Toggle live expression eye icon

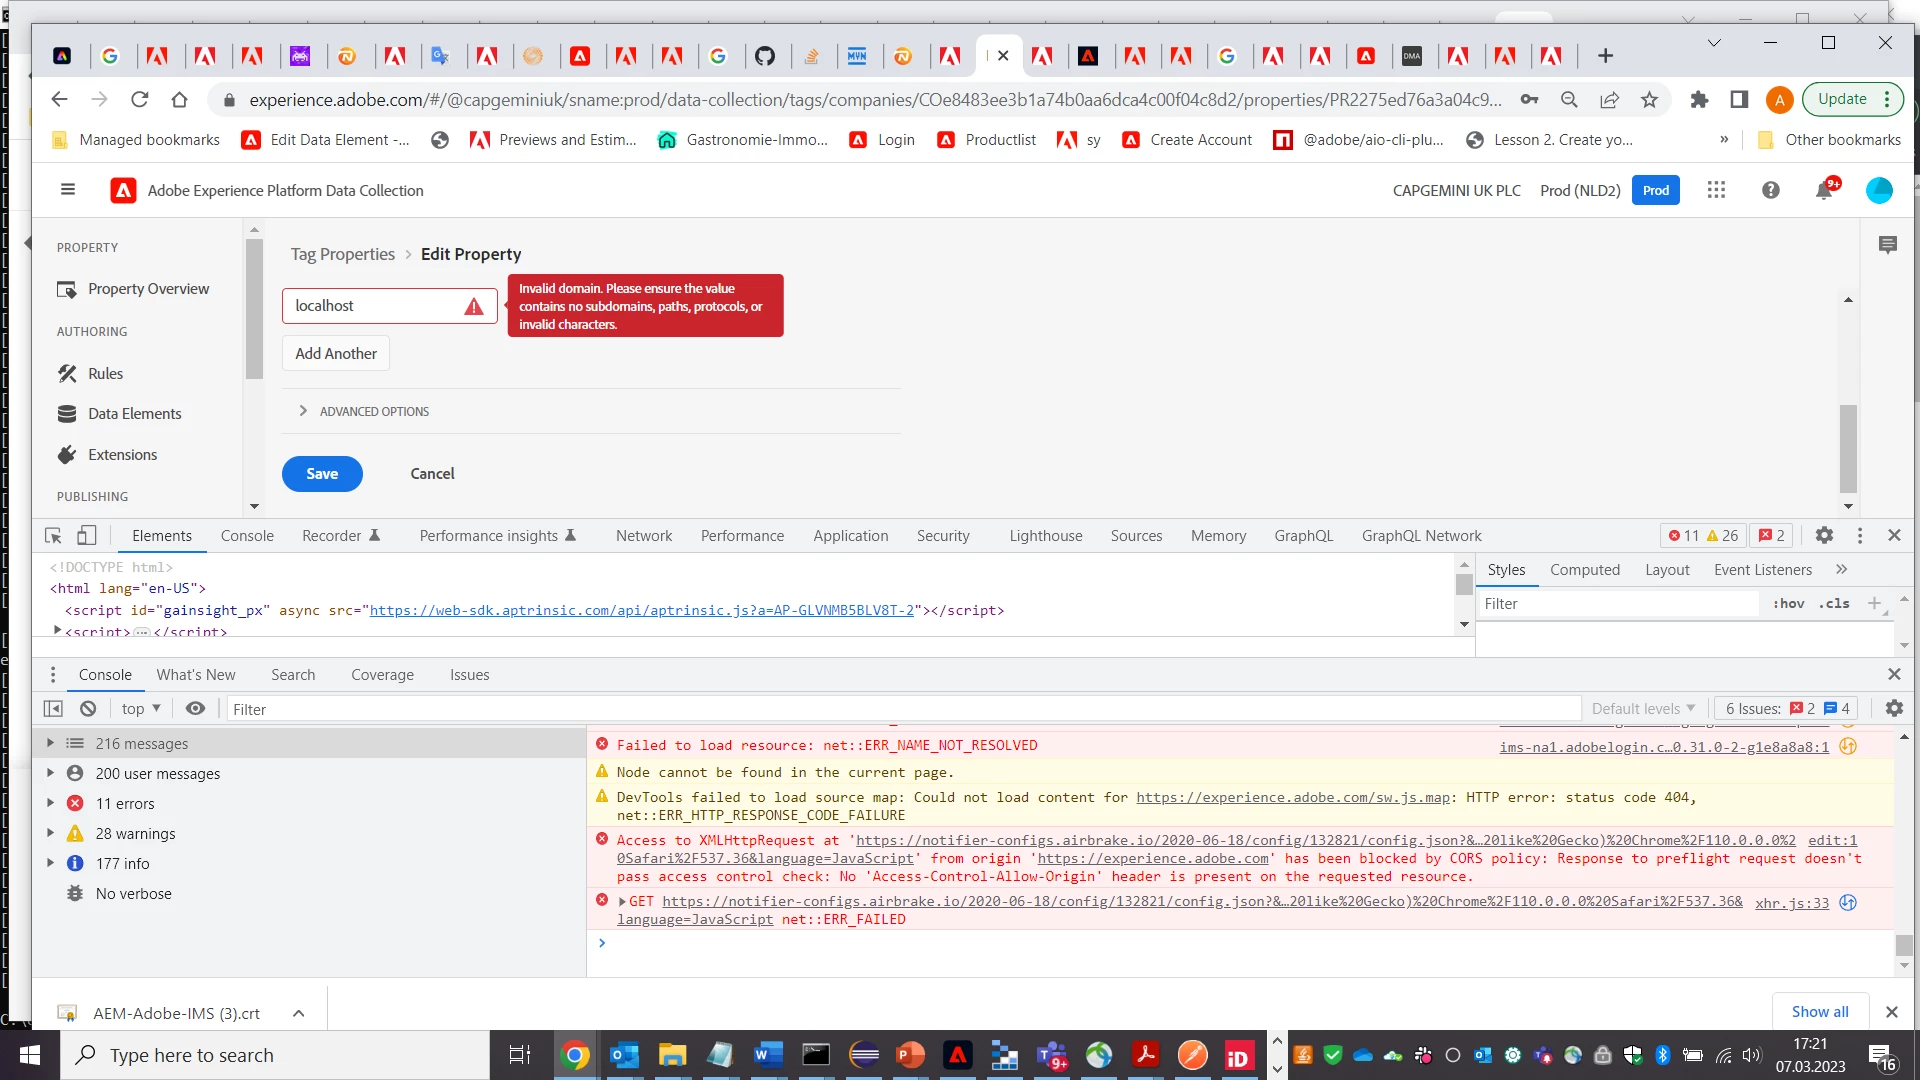click(195, 709)
